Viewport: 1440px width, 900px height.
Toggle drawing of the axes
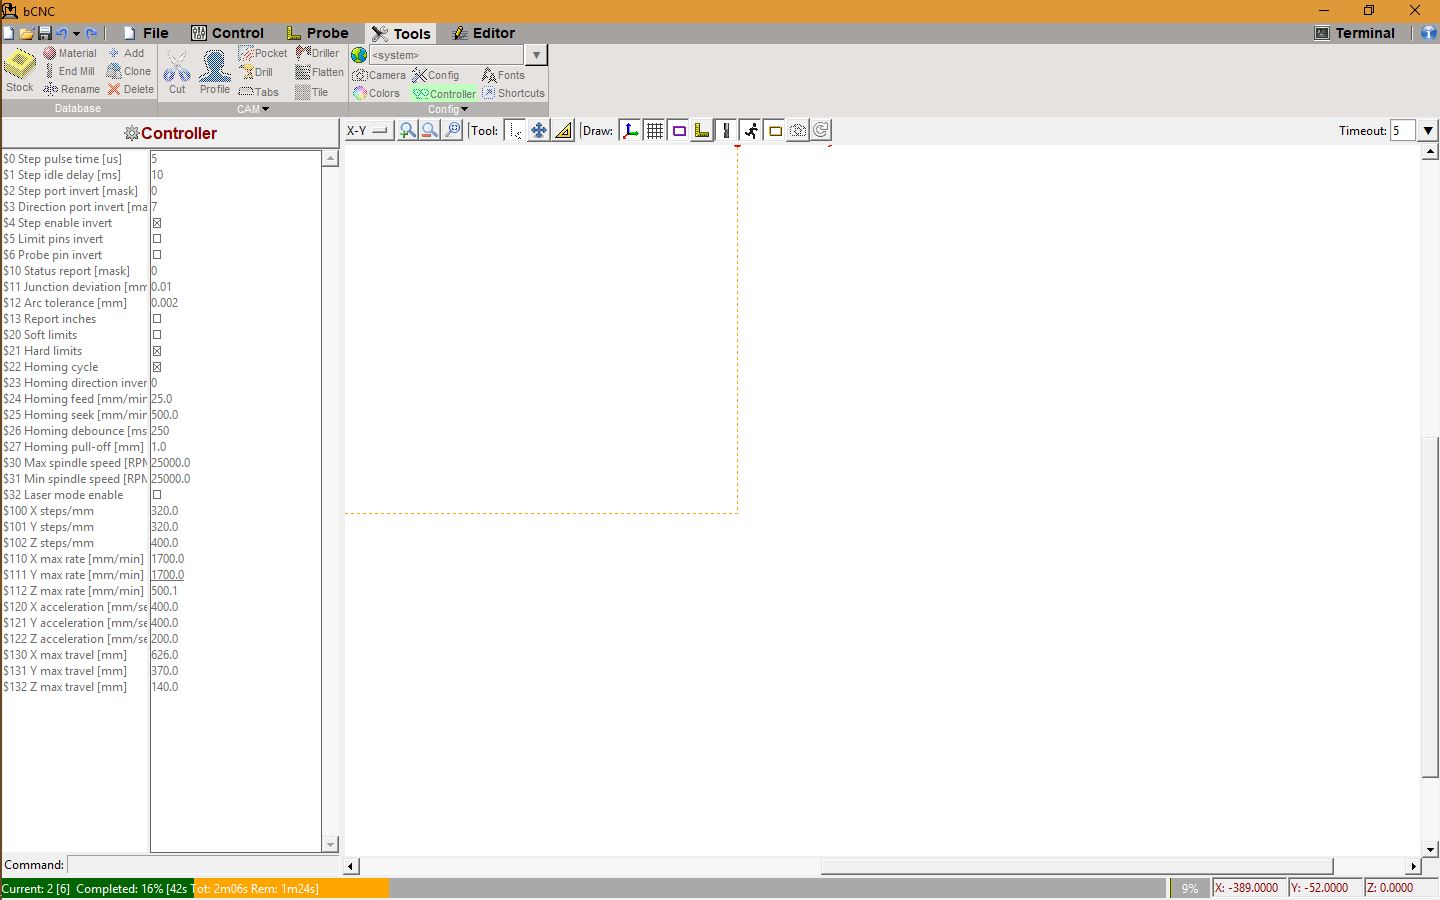pos(631,130)
